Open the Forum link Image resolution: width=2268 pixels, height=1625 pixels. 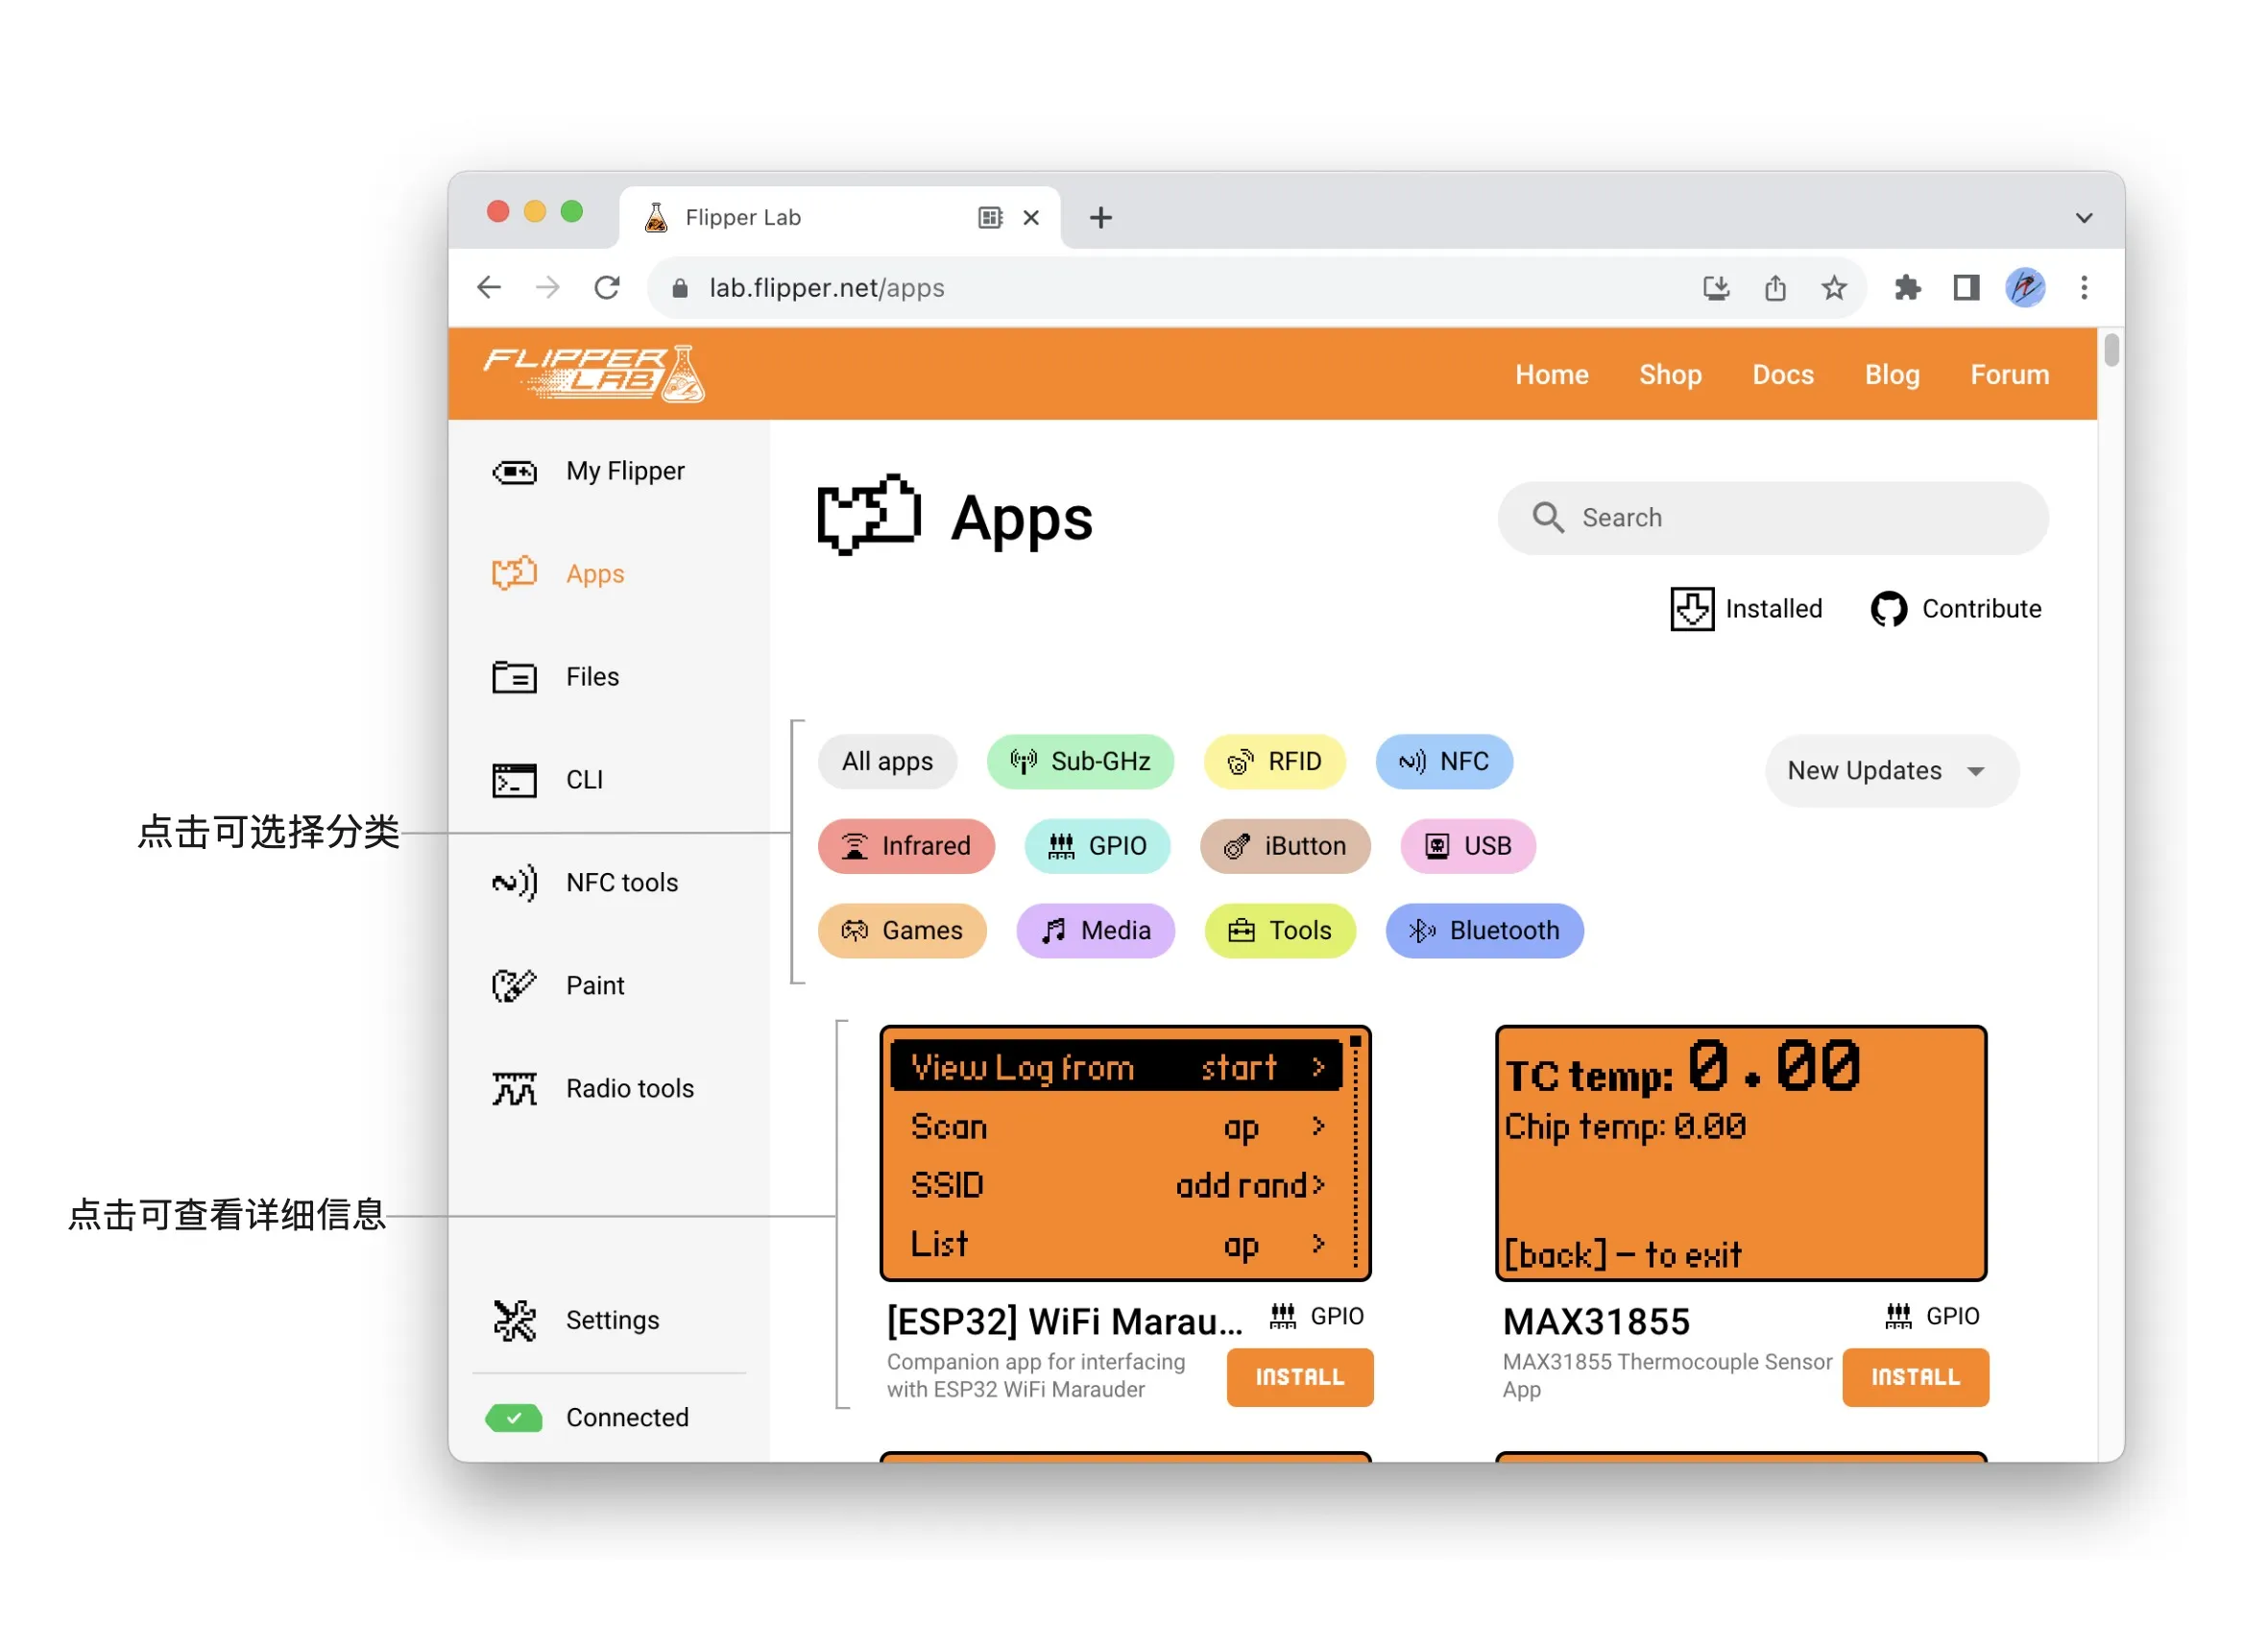click(2010, 375)
